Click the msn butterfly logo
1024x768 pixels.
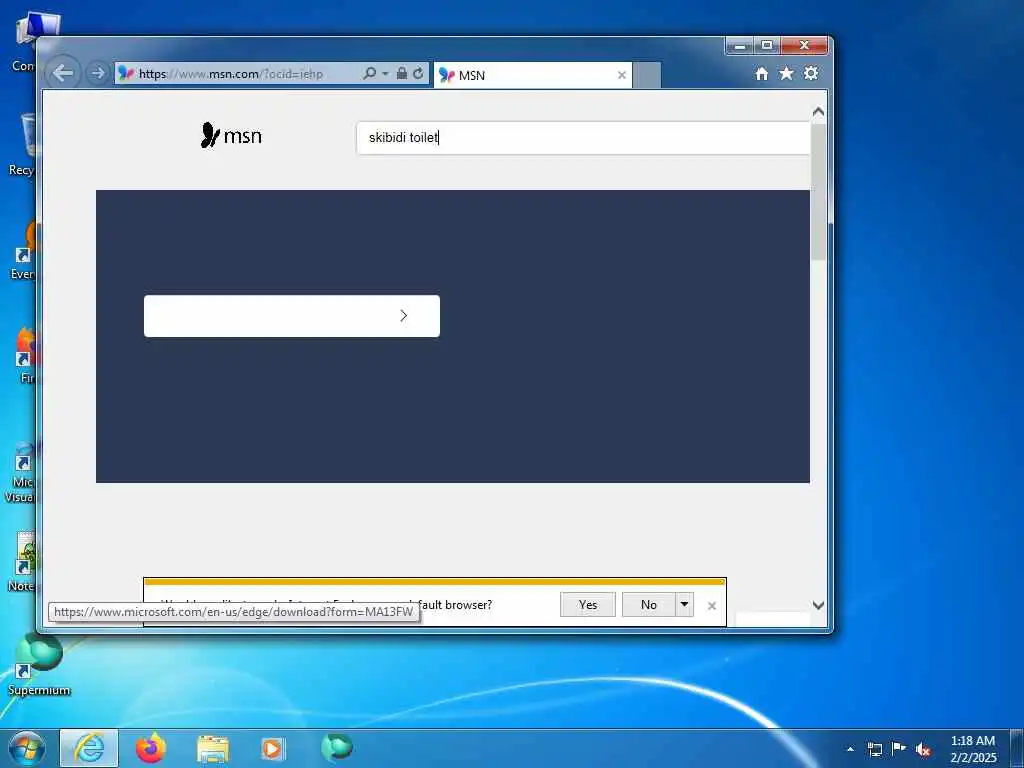231,136
